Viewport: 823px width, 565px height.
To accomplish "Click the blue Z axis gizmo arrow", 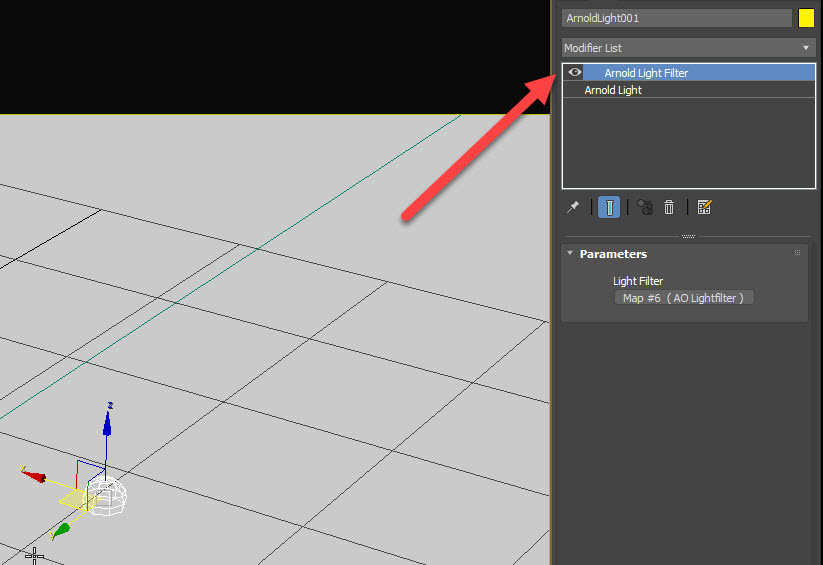I will 107,423.
